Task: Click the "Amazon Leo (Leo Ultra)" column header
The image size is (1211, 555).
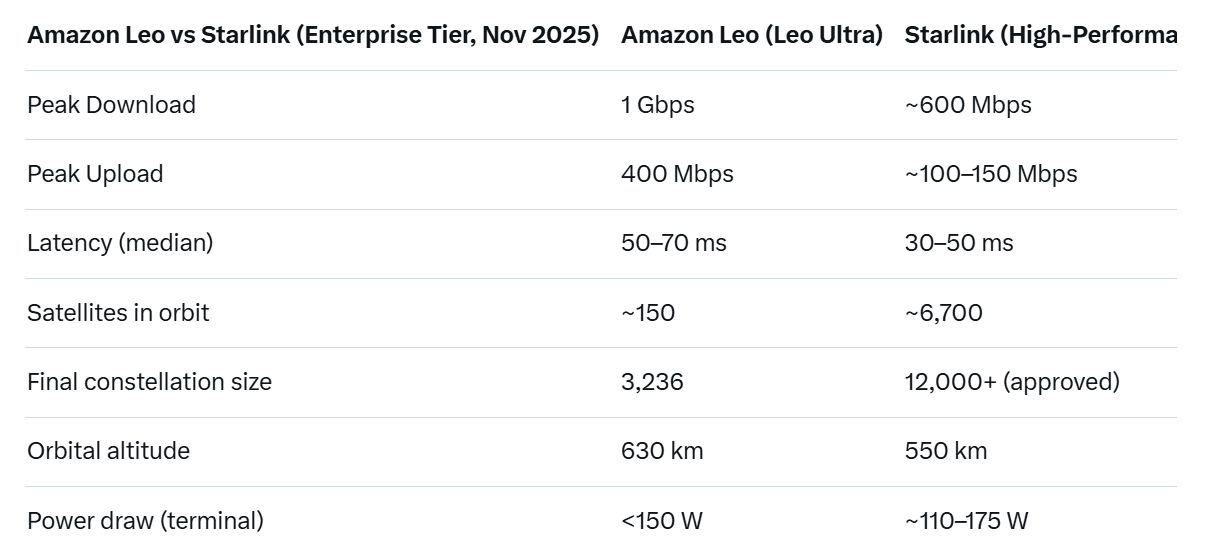Action: pyautogui.click(x=751, y=35)
